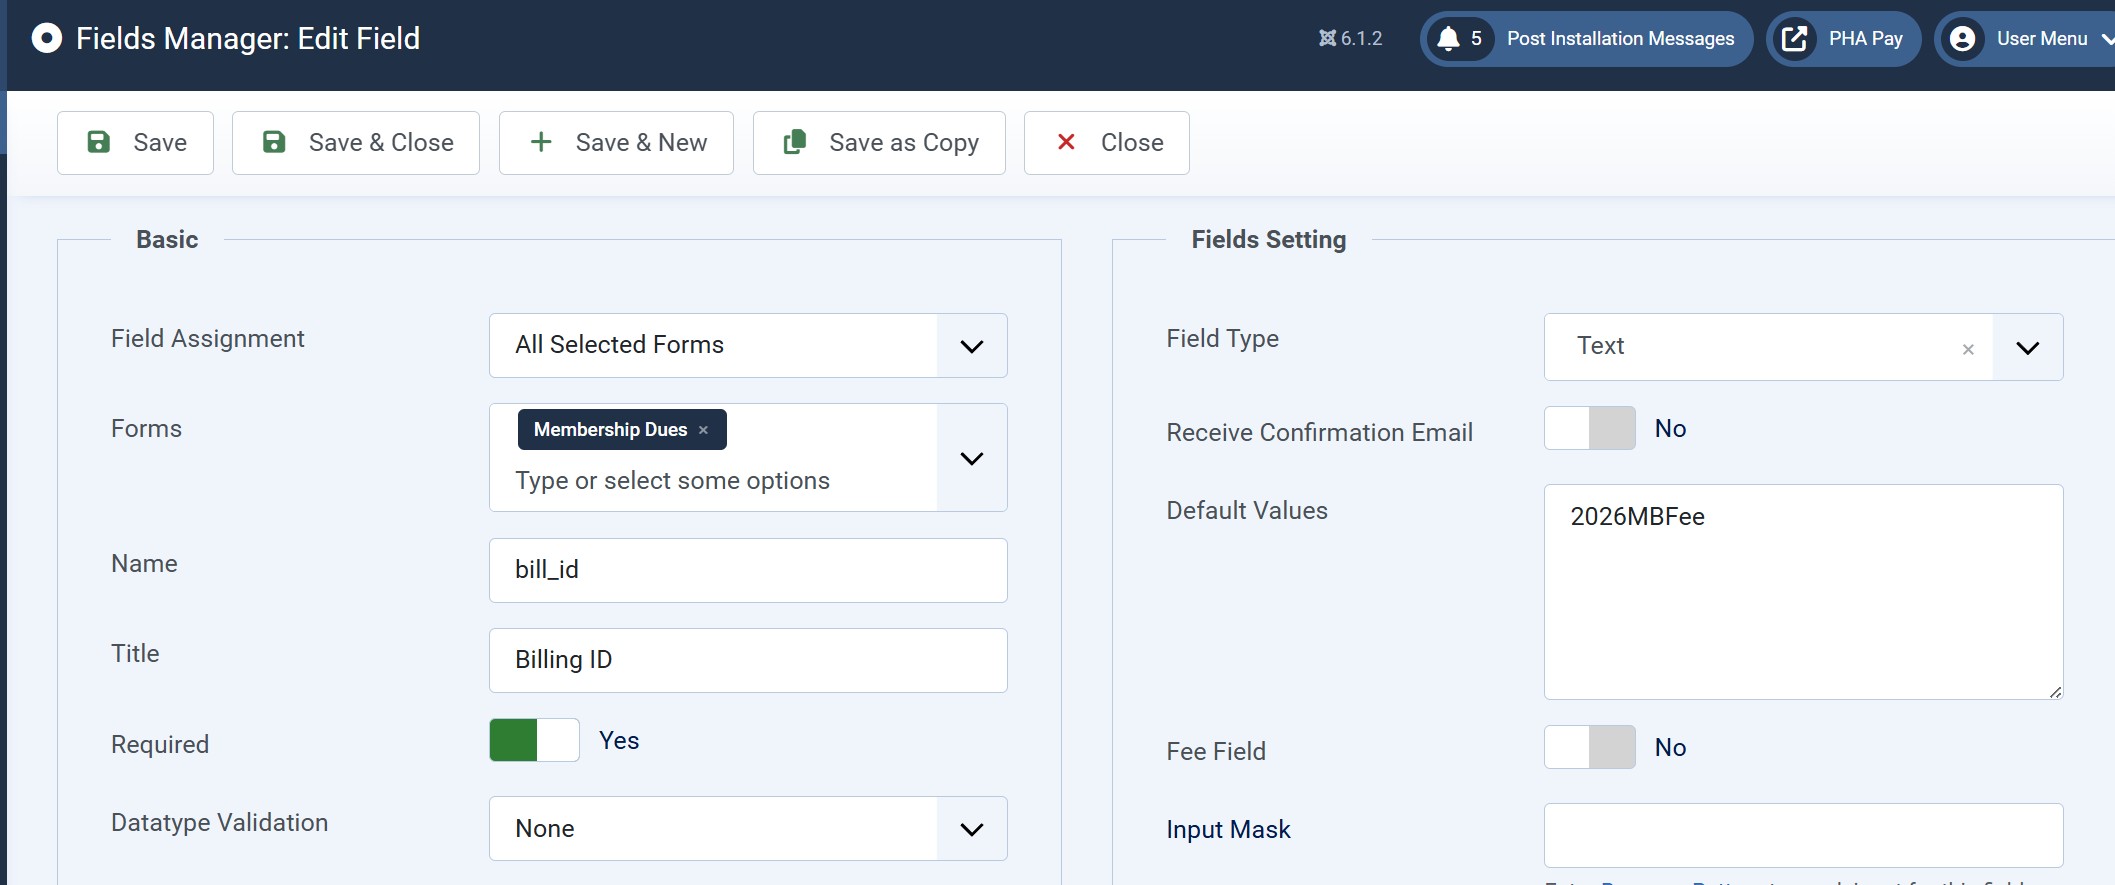2115x885 pixels.
Task: Click Save & New
Action: (x=616, y=143)
